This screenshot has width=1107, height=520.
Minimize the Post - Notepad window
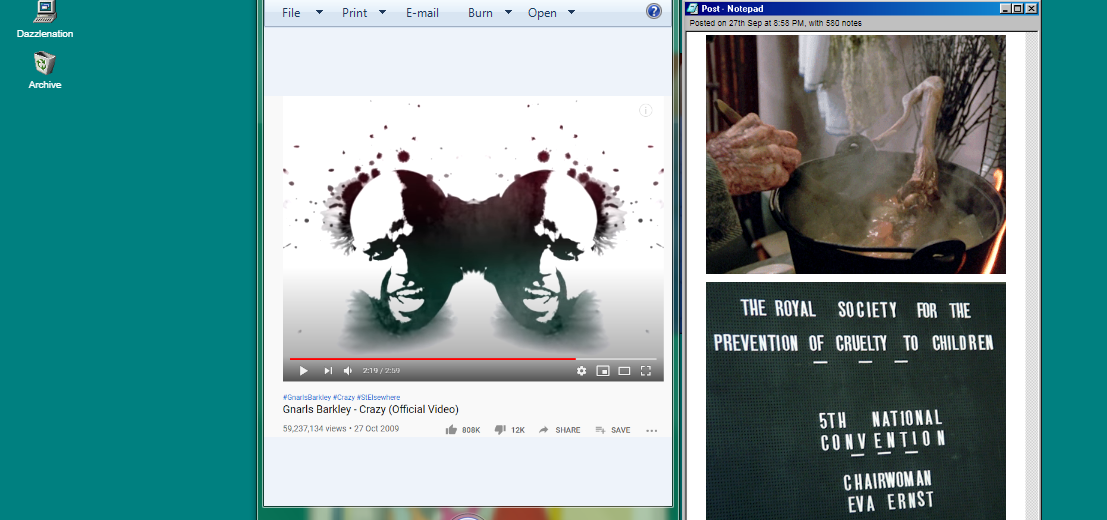click(1005, 8)
